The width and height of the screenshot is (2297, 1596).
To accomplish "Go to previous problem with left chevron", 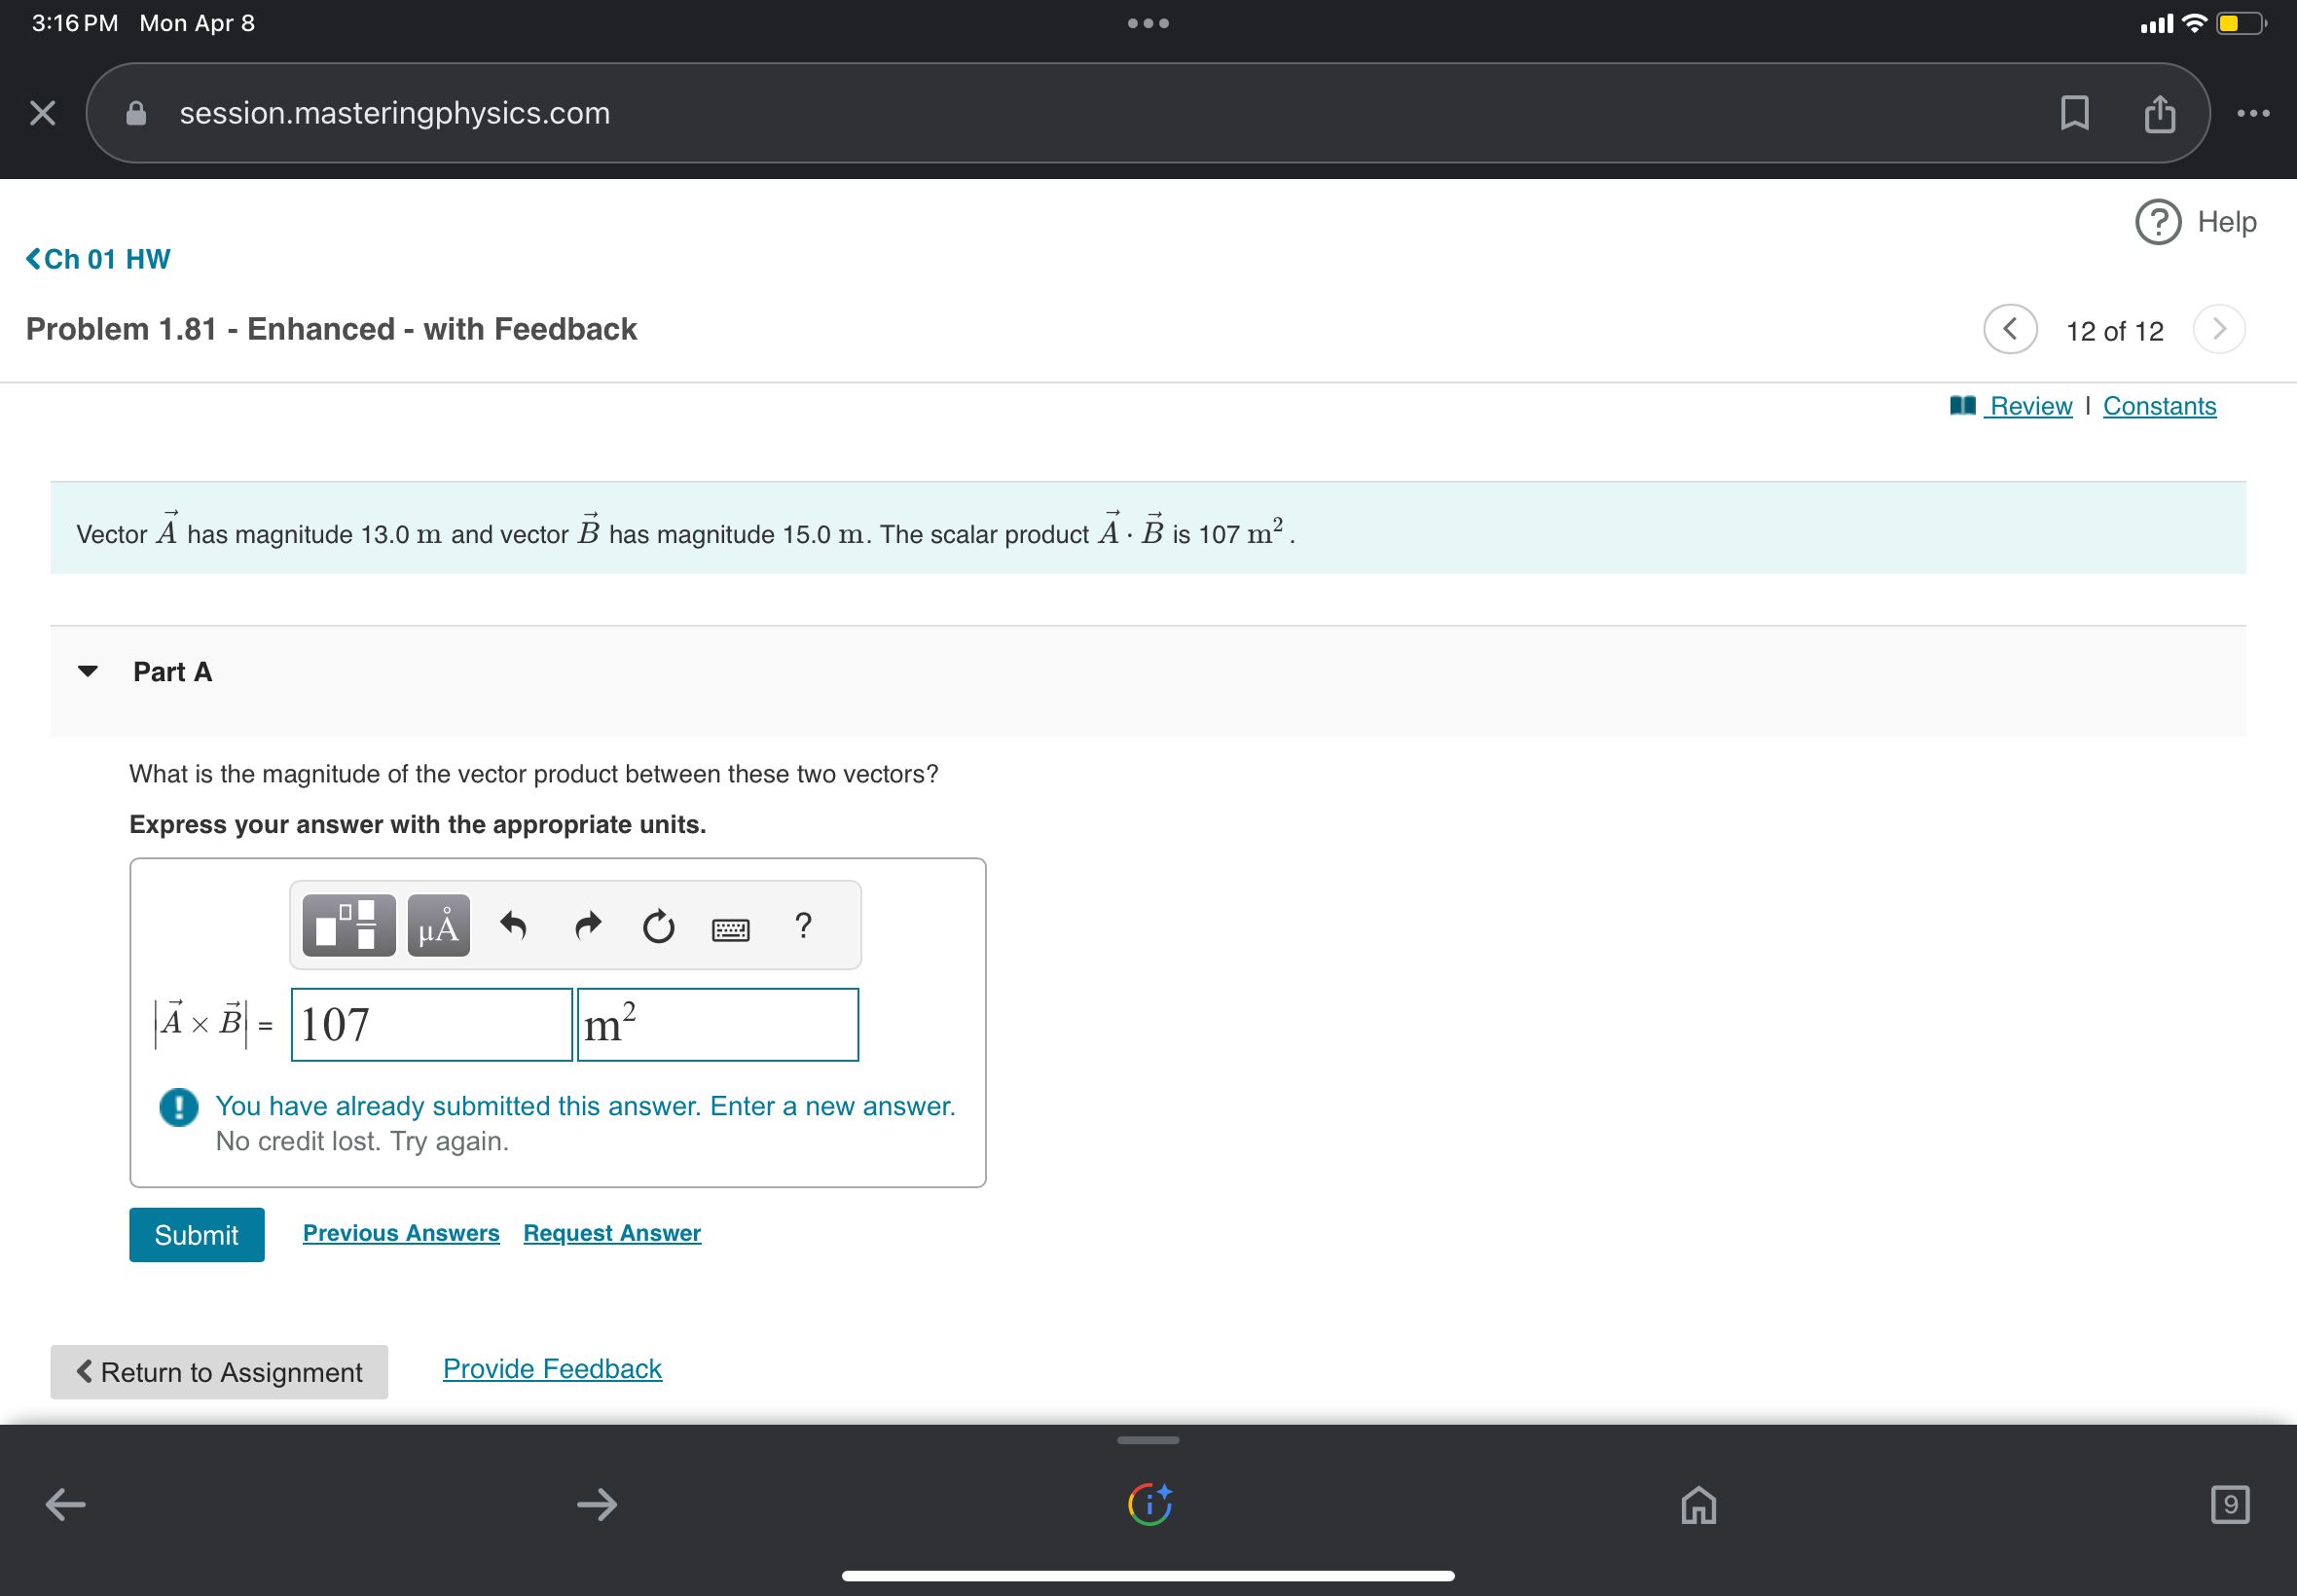I will (2010, 329).
